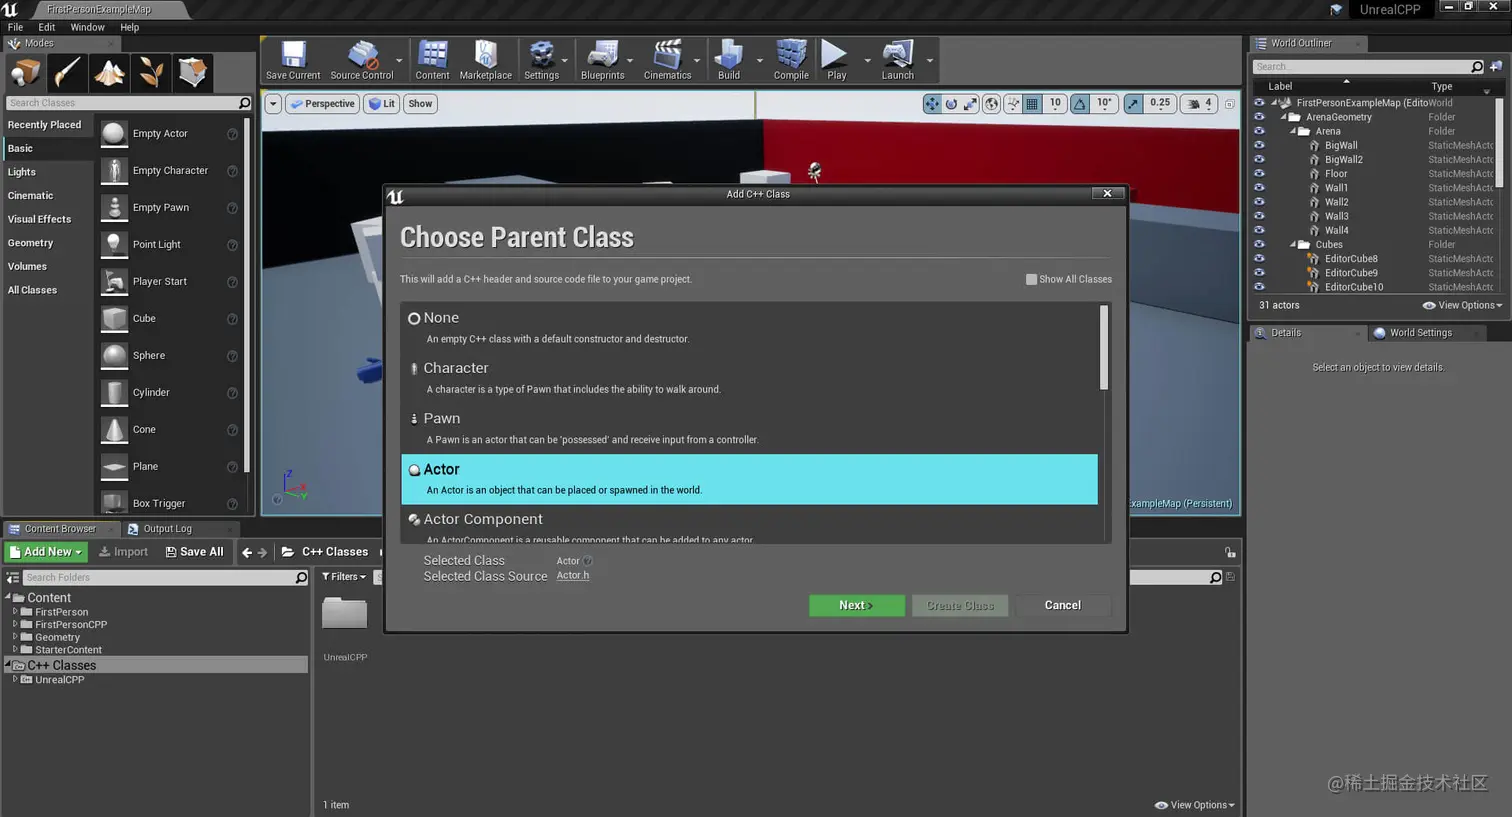Select the Cone primitive icon

pos(114,429)
